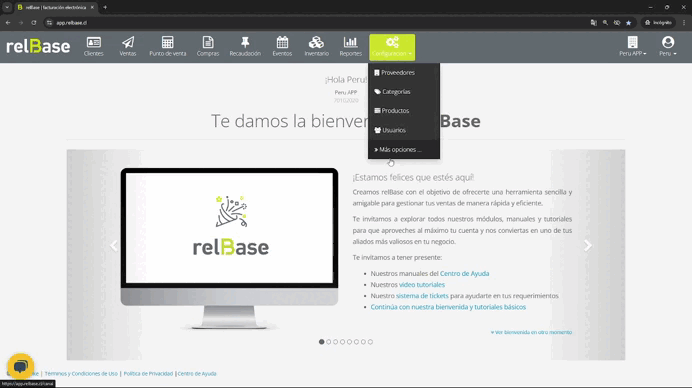This screenshot has height=388, width=692.
Task: Expand the Peru user account dropdown
Action: click(x=668, y=46)
